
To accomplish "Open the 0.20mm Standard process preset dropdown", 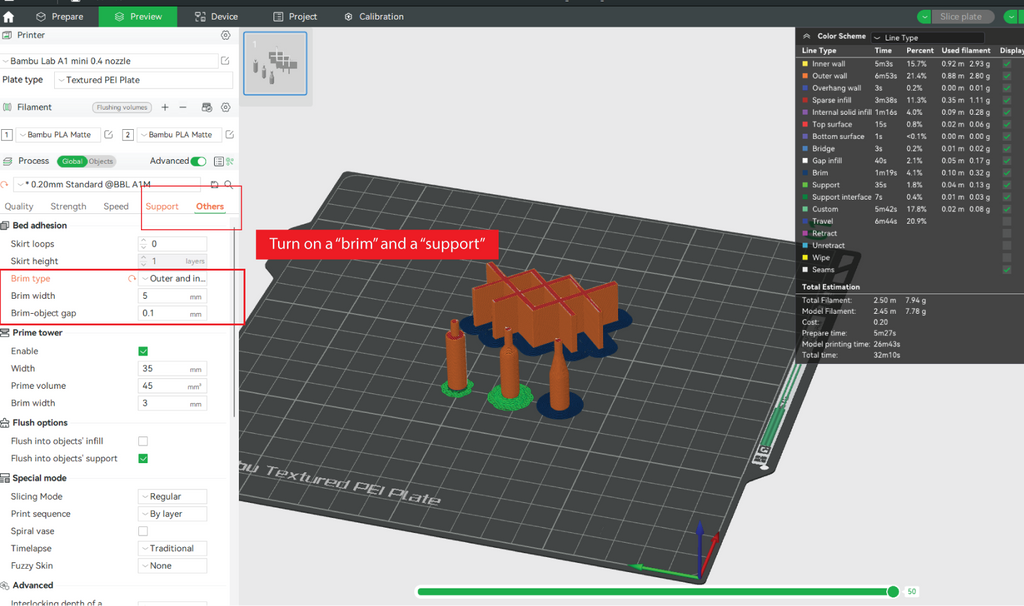I will (108, 185).
